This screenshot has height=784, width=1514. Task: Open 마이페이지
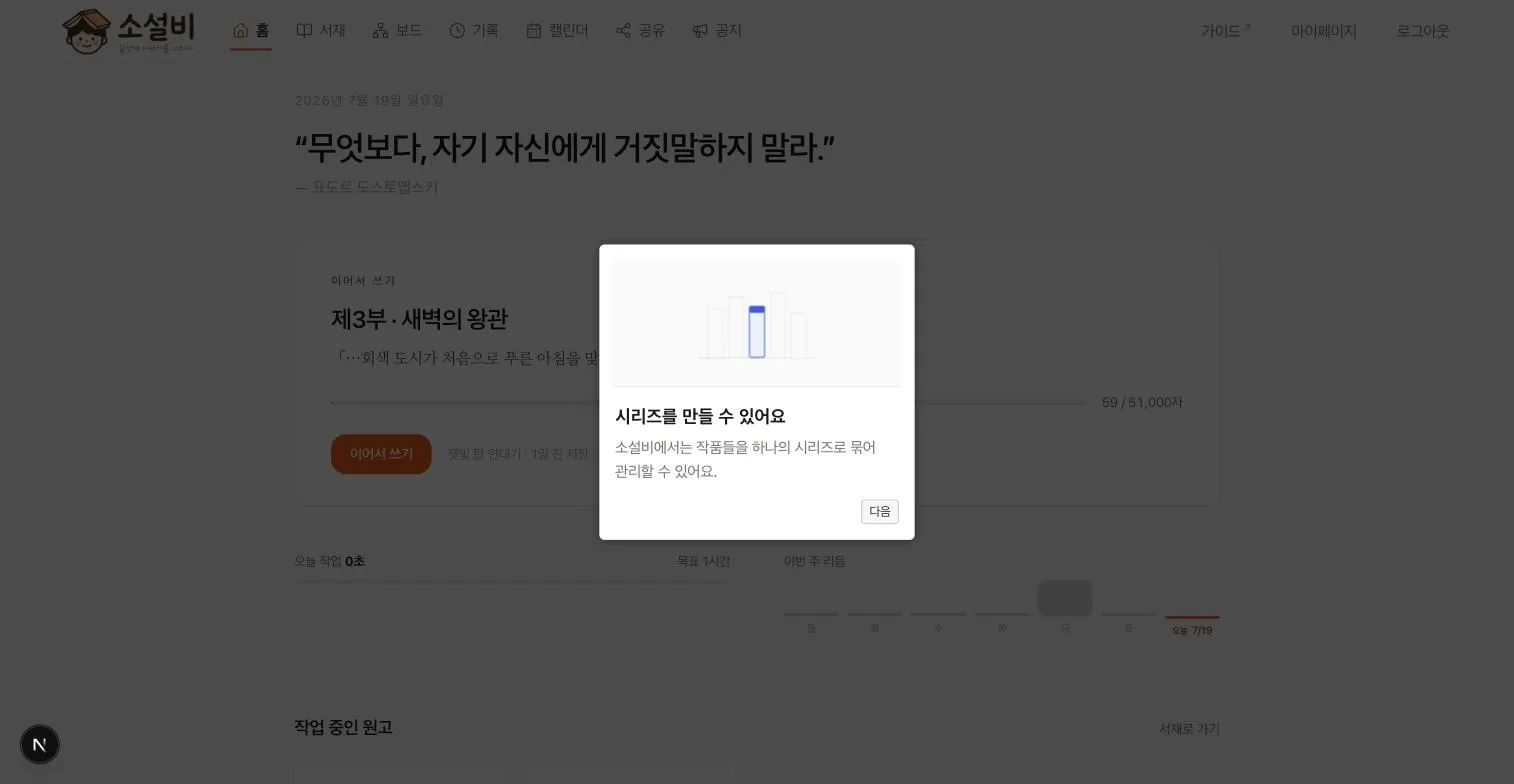1323,31
